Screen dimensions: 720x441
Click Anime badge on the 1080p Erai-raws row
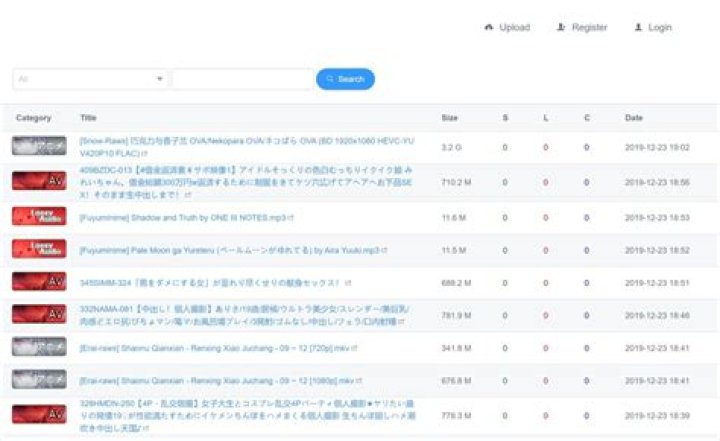pyautogui.click(x=39, y=379)
